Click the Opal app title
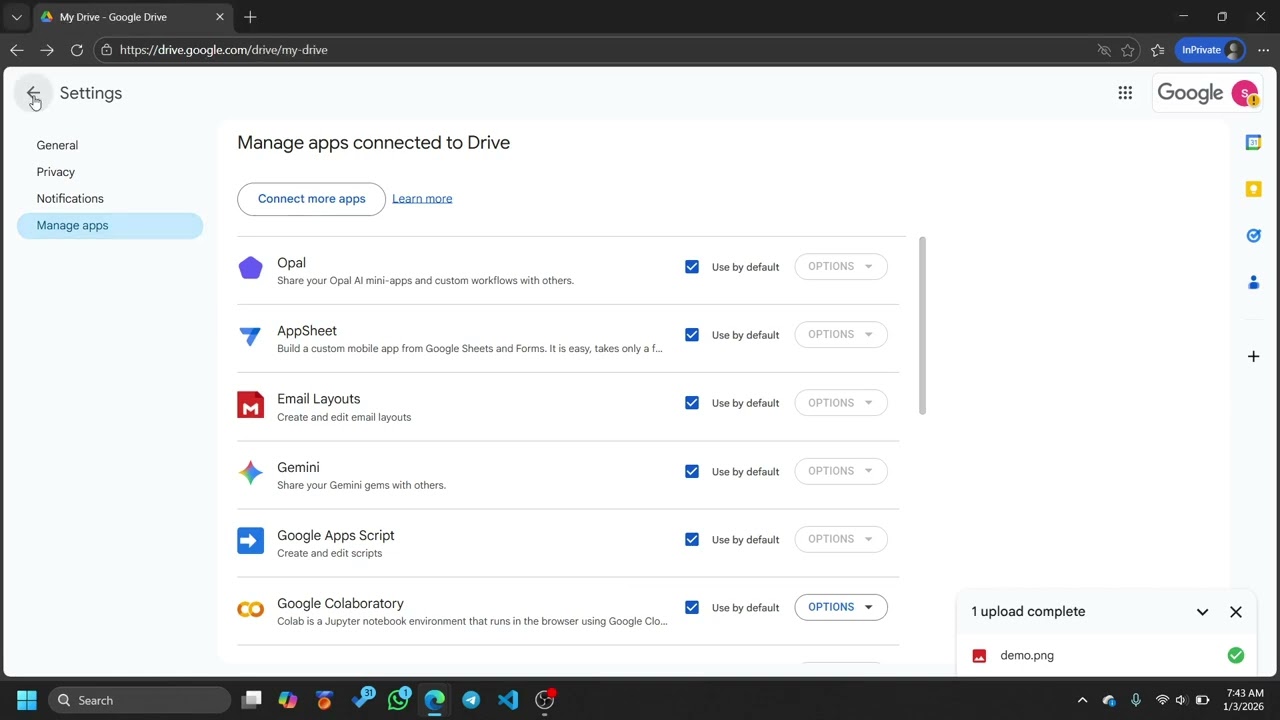 coord(291,263)
